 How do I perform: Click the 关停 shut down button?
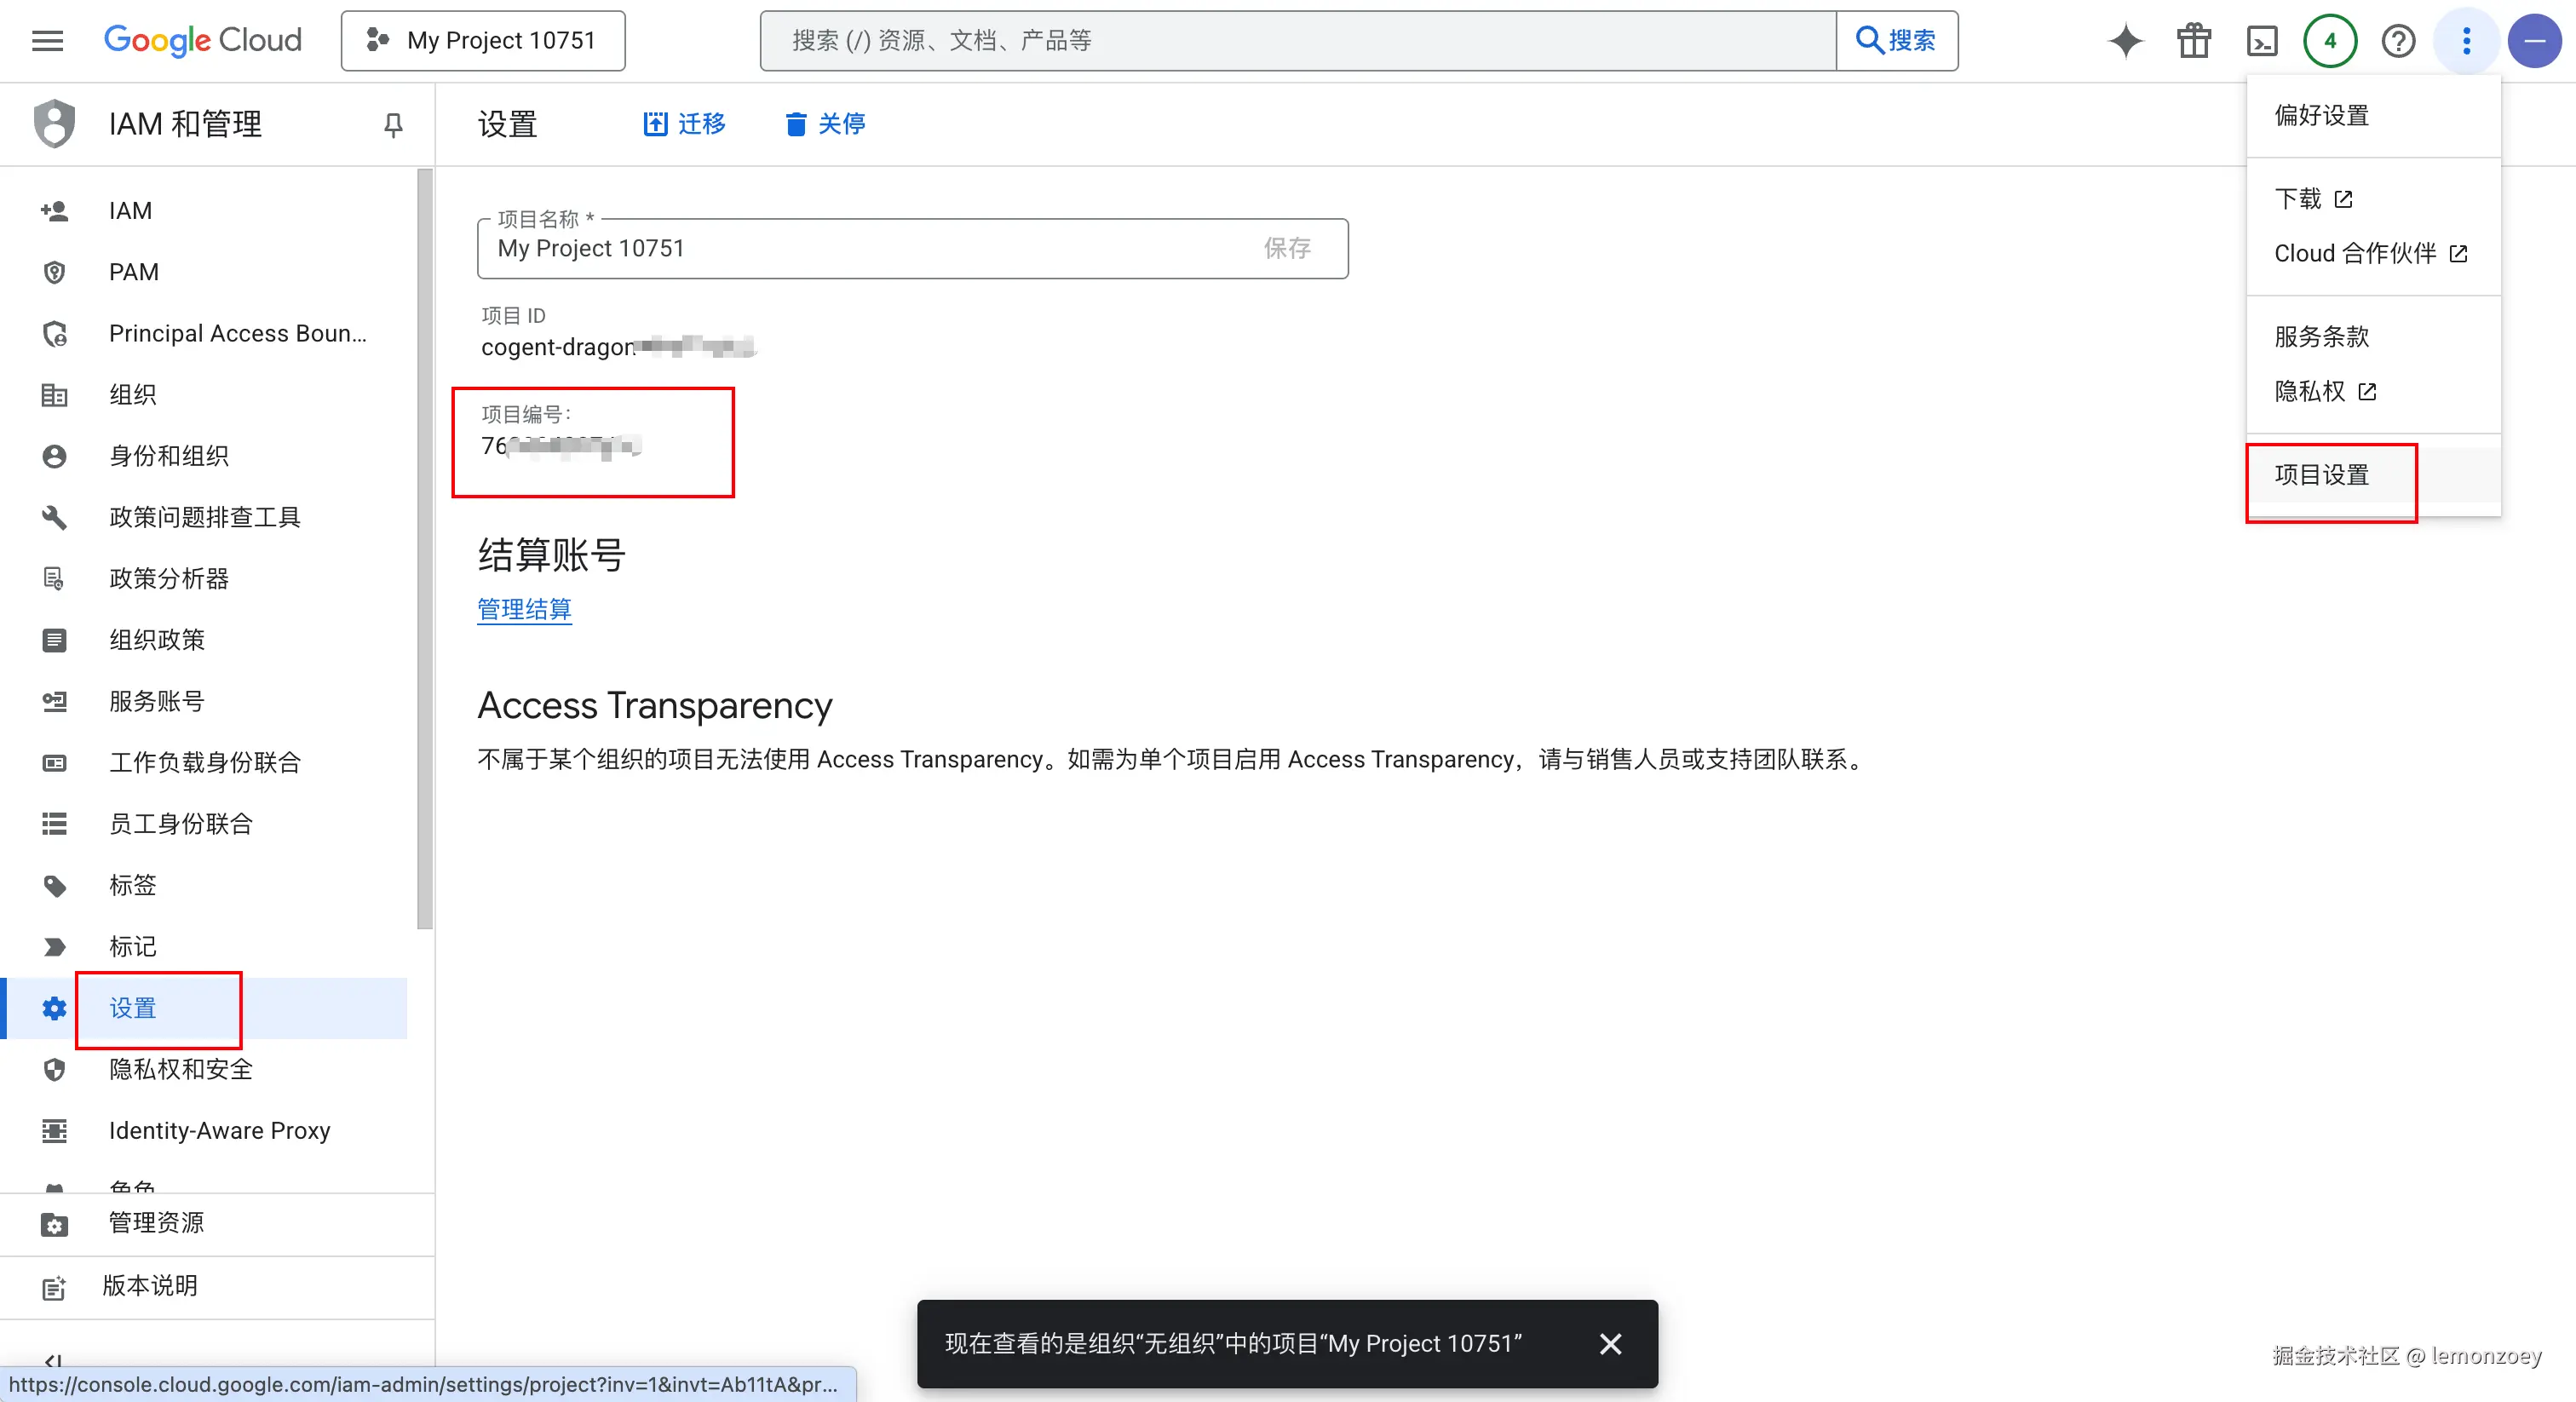[x=825, y=124]
